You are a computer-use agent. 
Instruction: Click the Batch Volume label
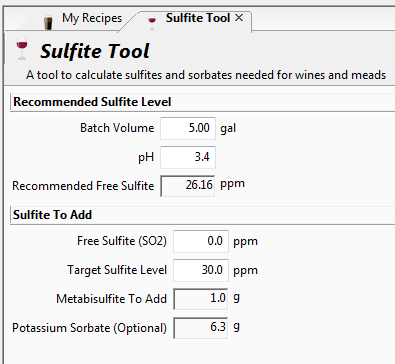click(117, 128)
